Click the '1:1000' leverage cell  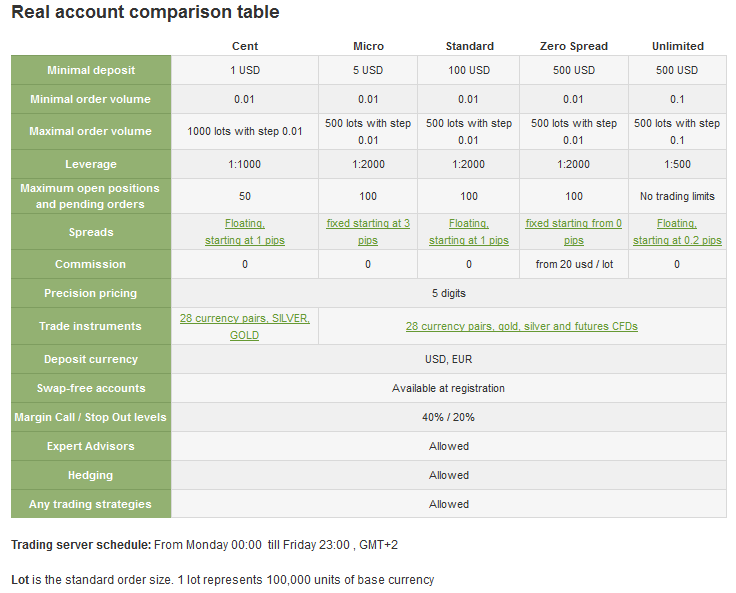(245, 164)
